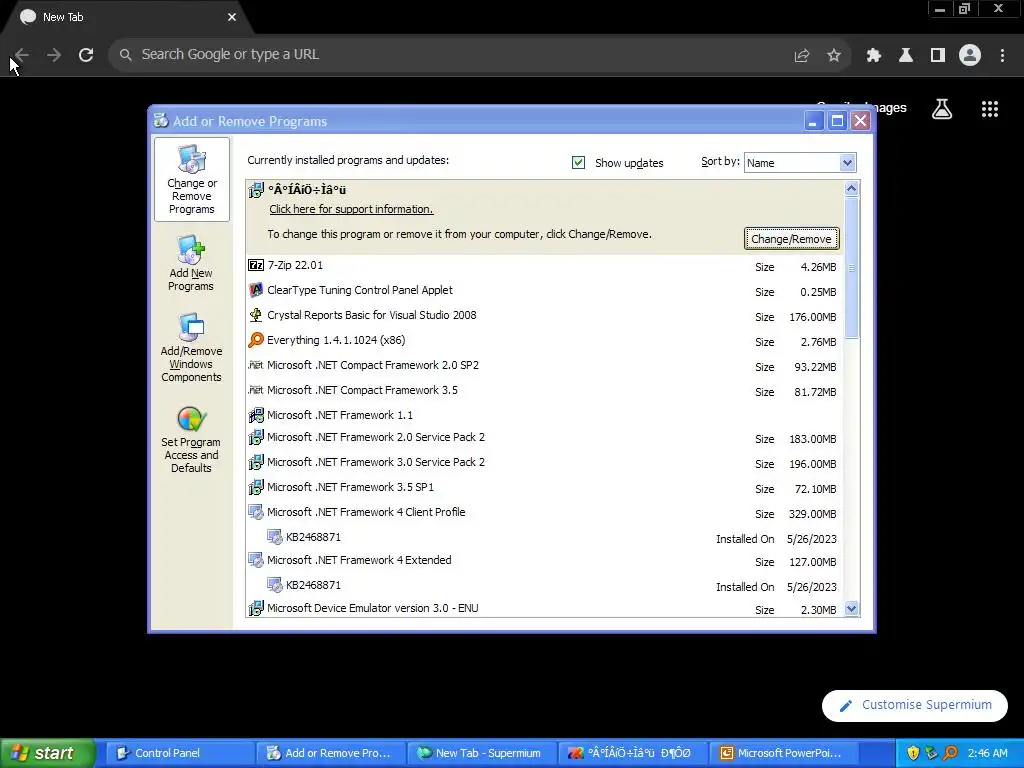Select Crystal Reports Basic icon
This screenshot has width=1024, height=768.
pyautogui.click(x=256, y=315)
